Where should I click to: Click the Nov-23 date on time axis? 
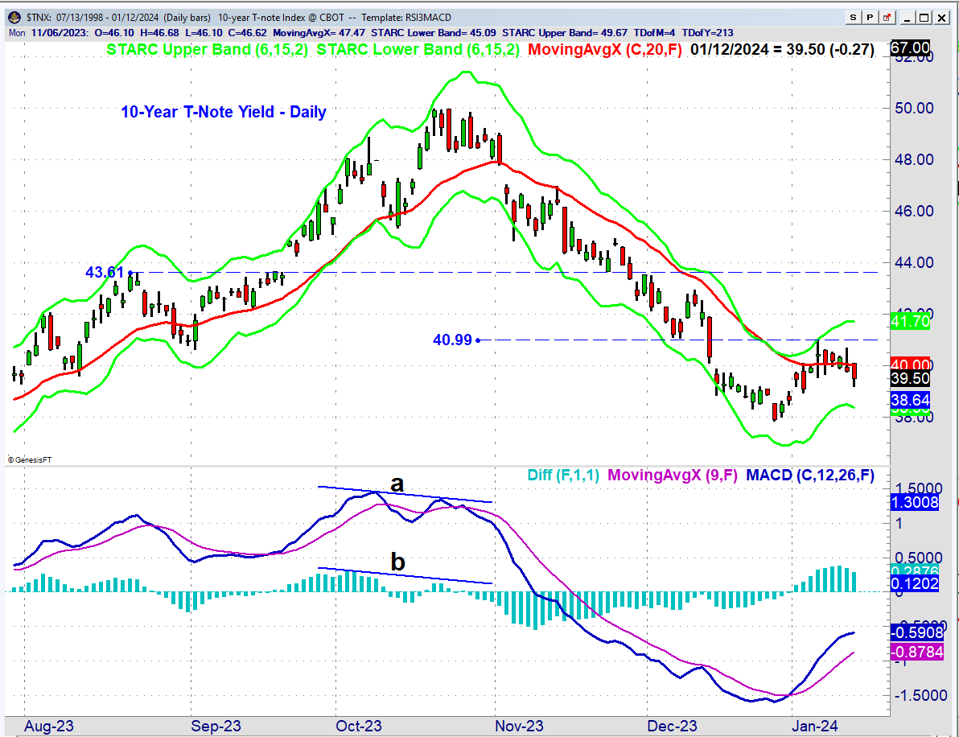click(x=518, y=724)
